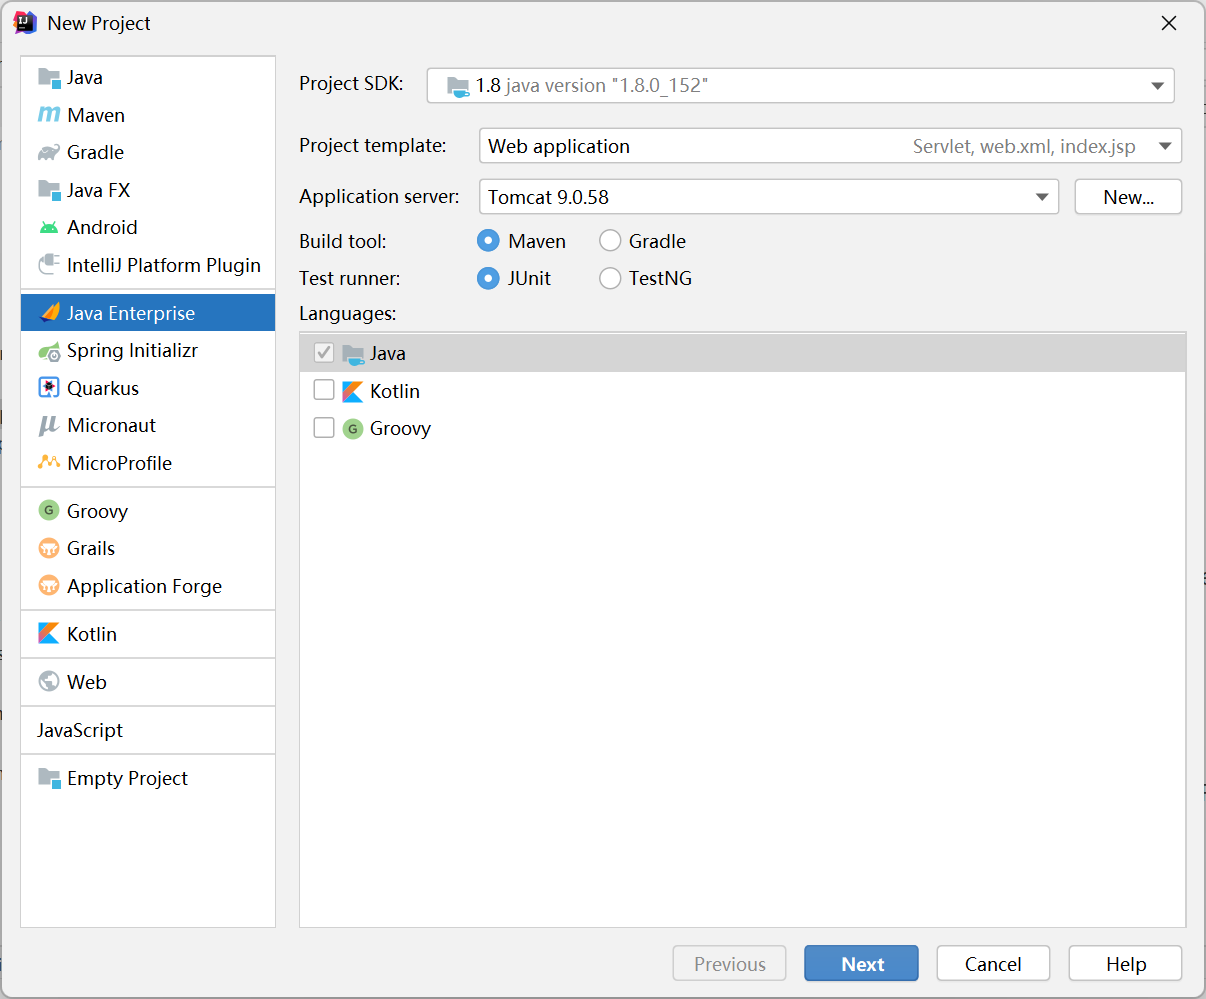Click the Kotlin icon in Languages list

tap(353, 391)
